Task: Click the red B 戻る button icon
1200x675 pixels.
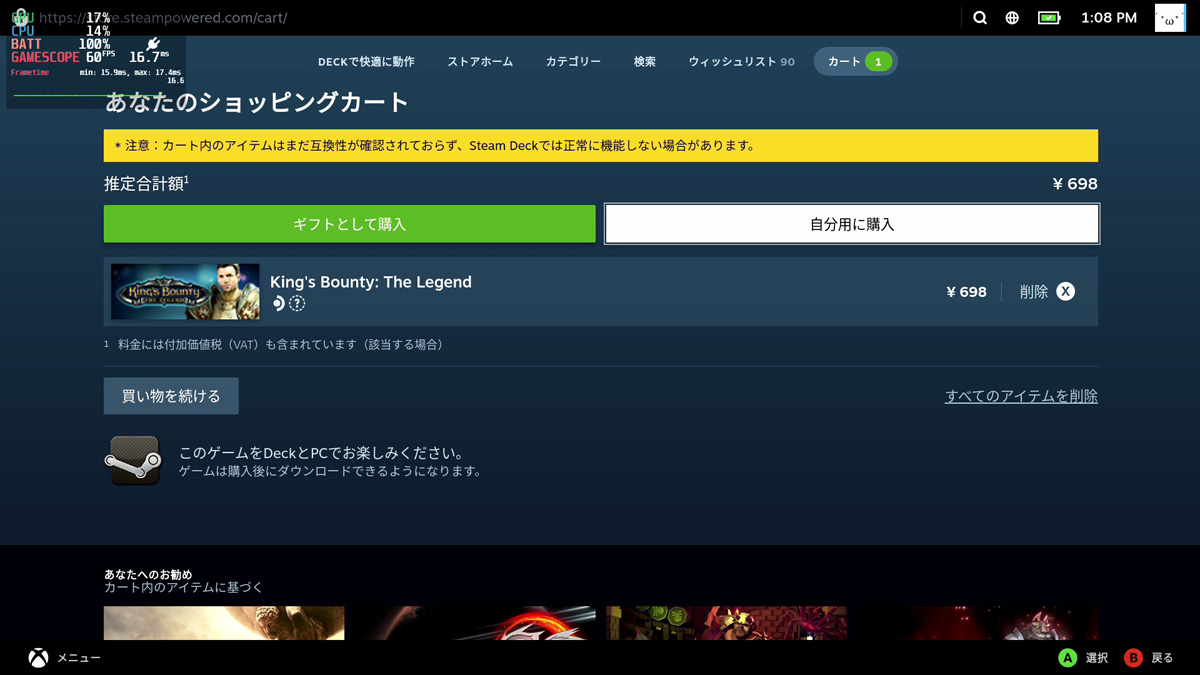Action: (1133, 658)
